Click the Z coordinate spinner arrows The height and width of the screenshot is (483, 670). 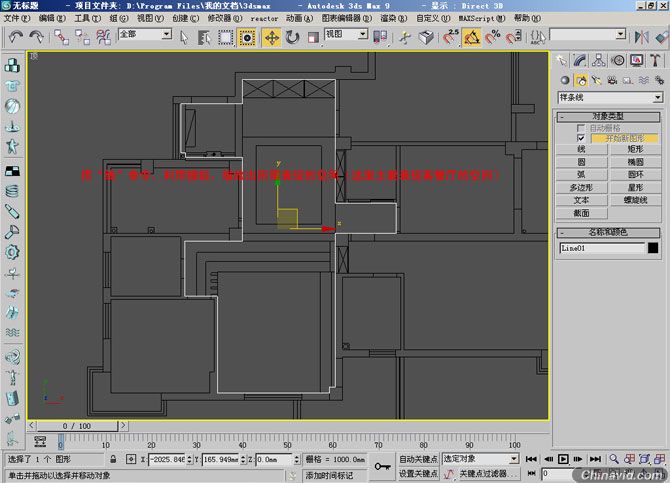pos(297,459)
